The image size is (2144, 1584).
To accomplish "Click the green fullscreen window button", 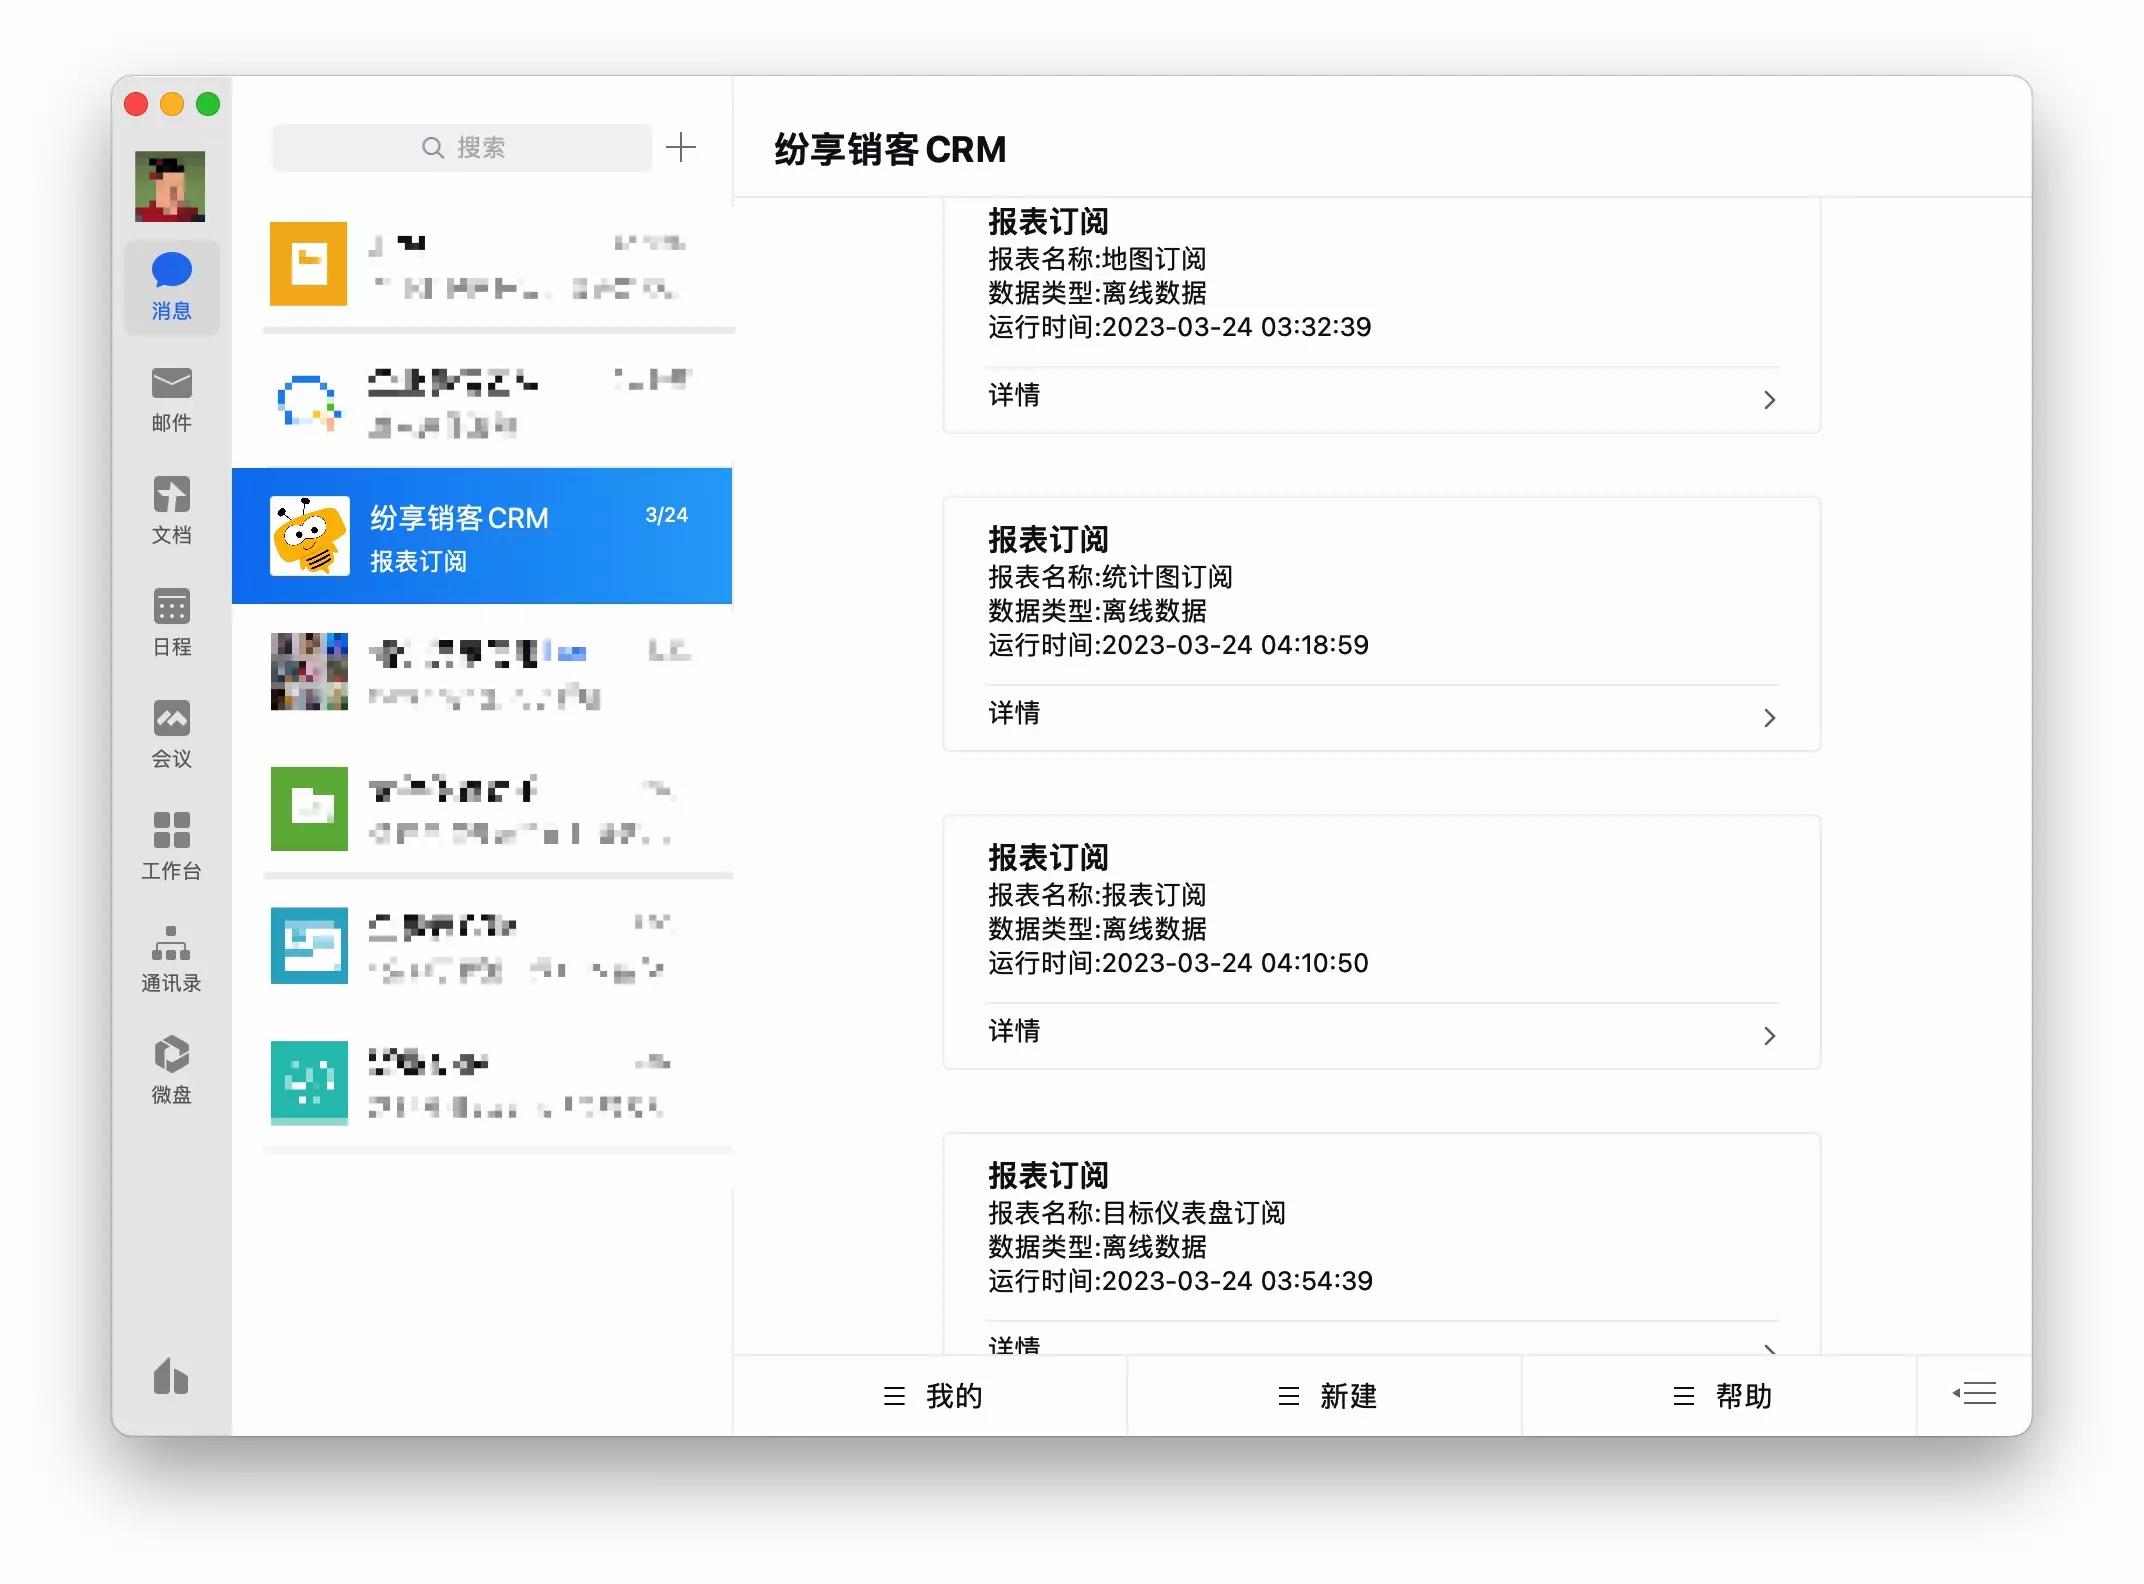I will tap(208, 104).
